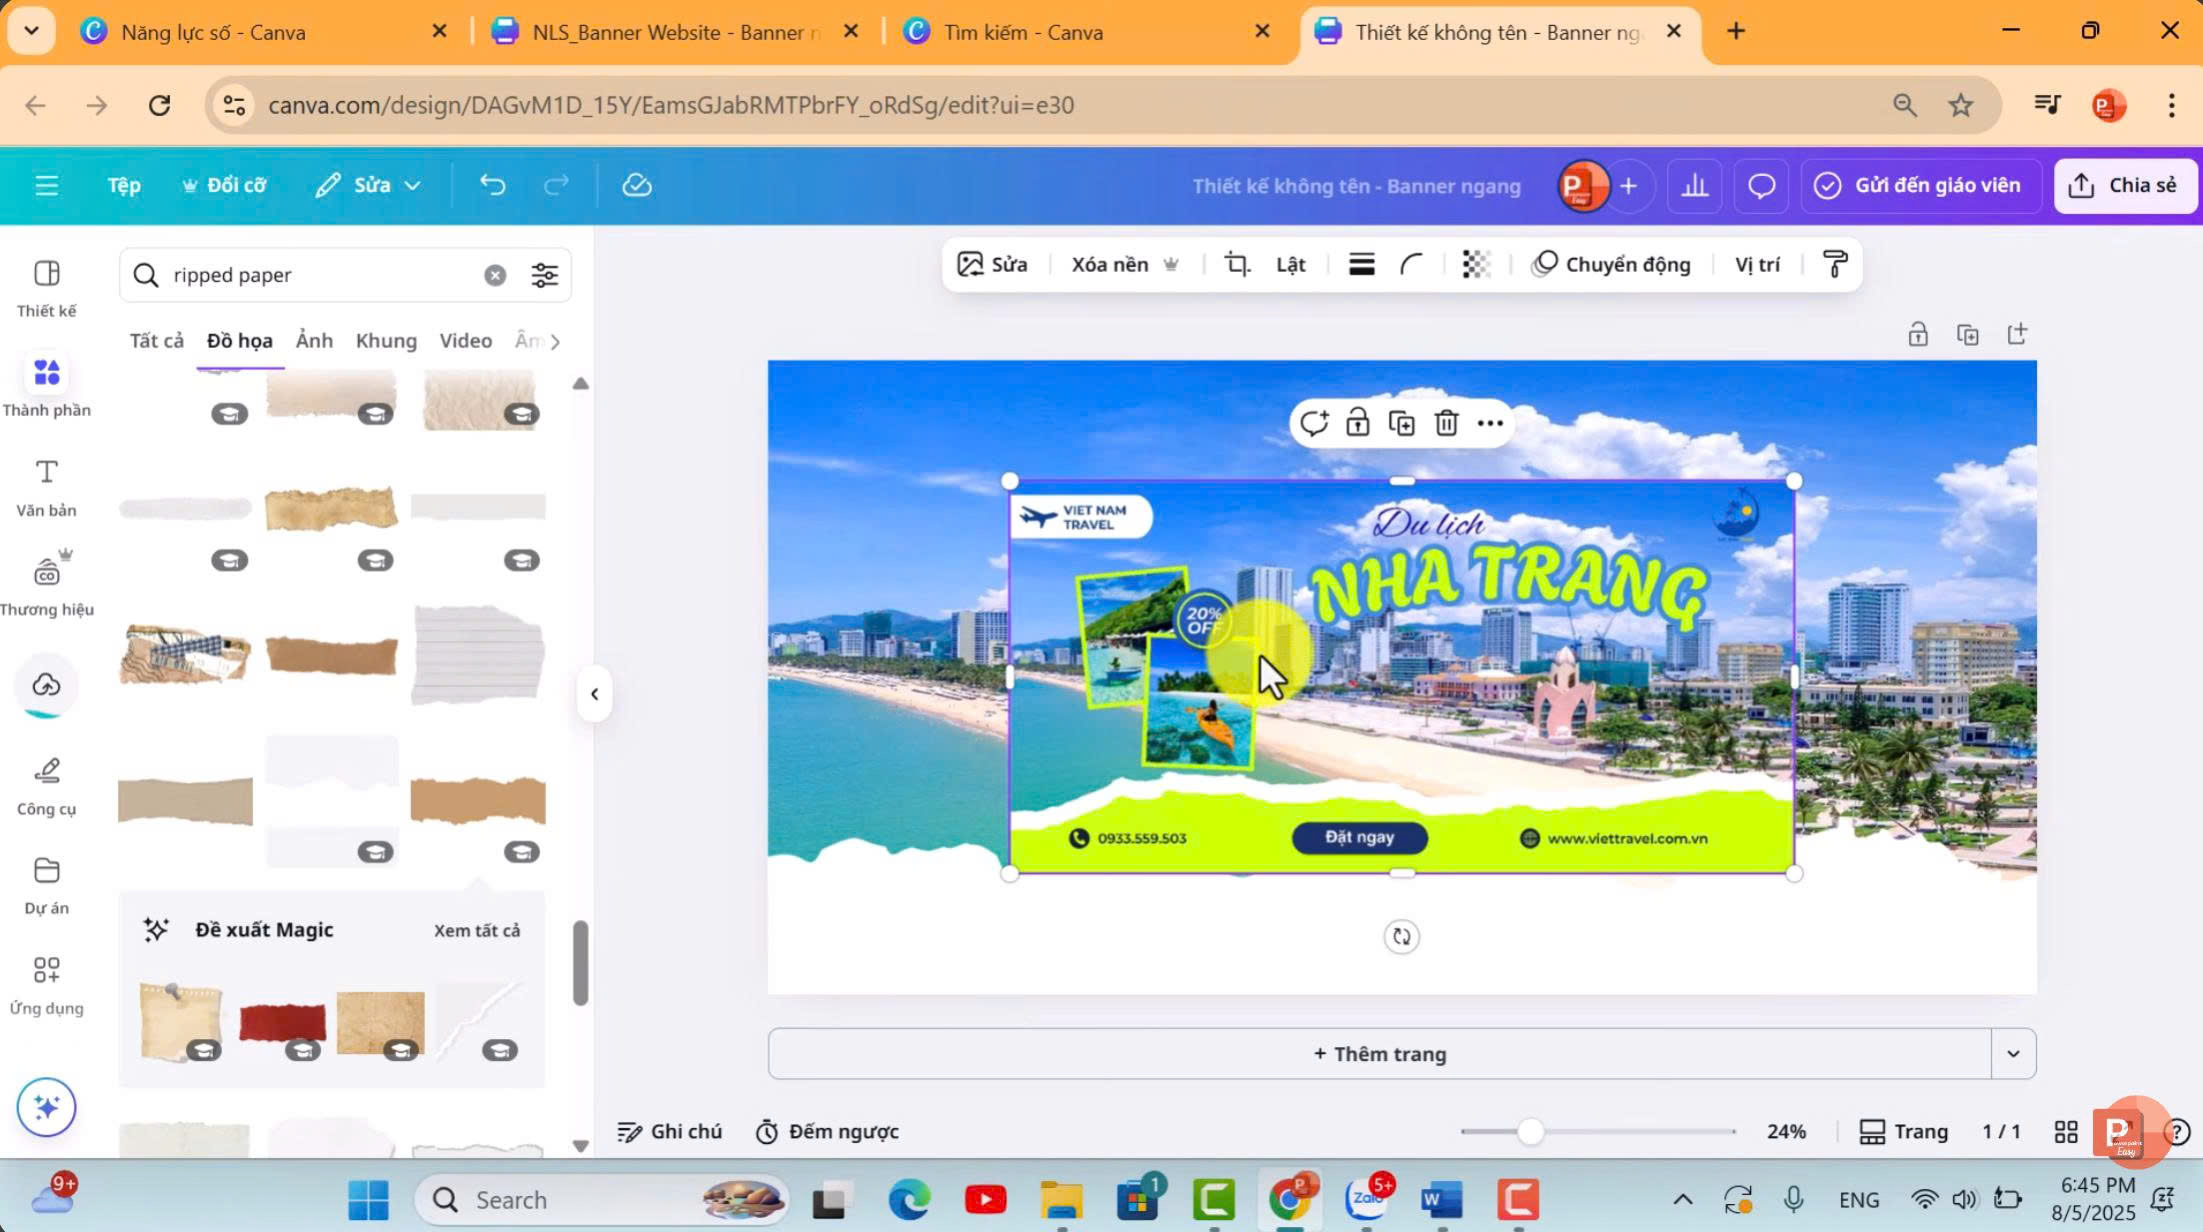Click the Crop icon in image toolbar
Viewport: 2203px width, 1232px height.
[x=1237, y=264]
